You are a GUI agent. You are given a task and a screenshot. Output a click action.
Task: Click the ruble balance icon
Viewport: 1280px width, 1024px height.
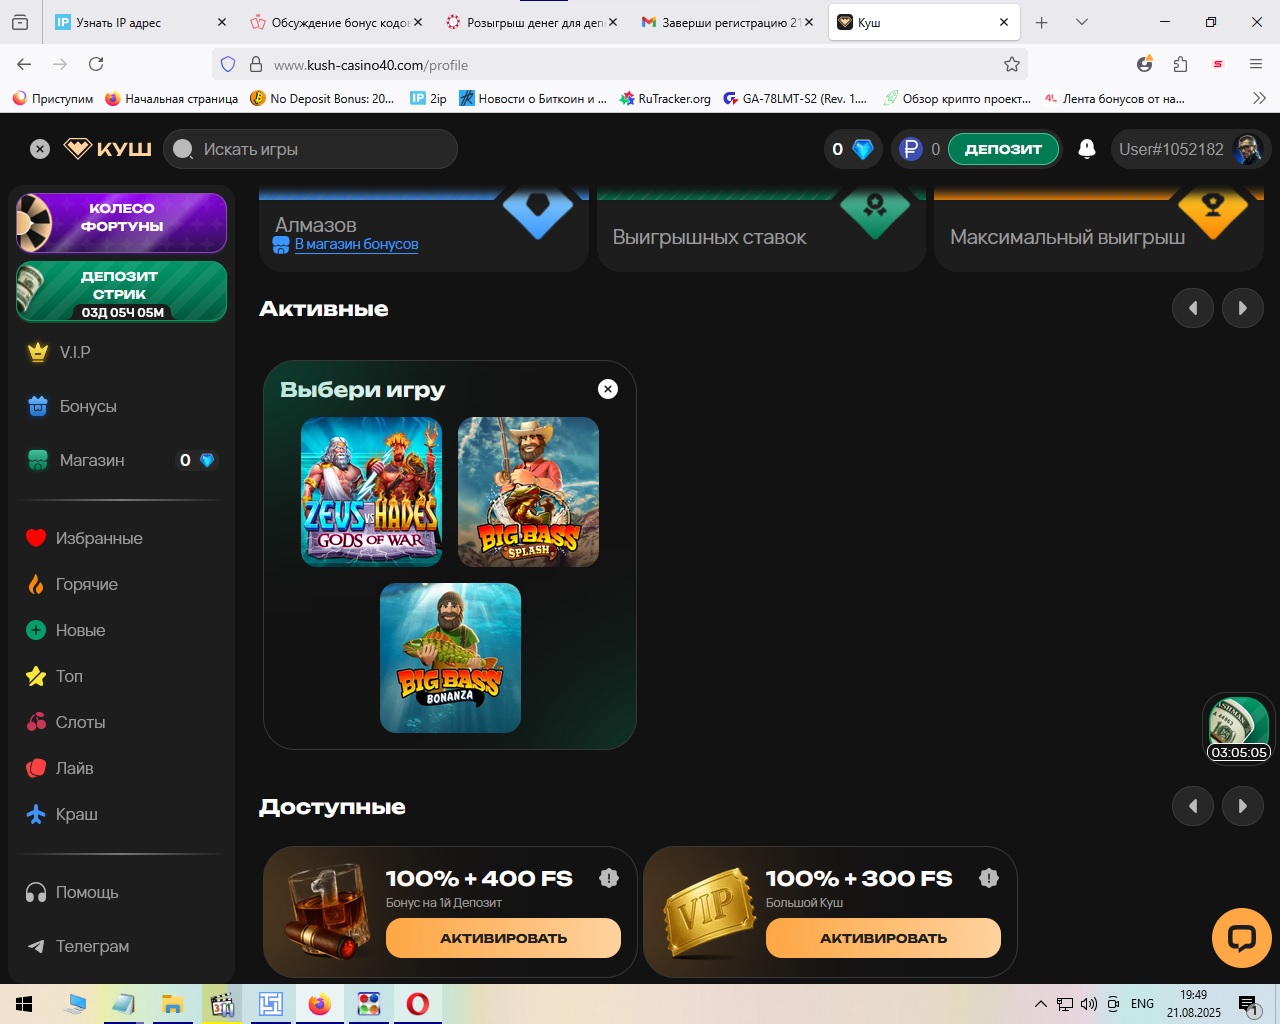click(x=911, y=149)
